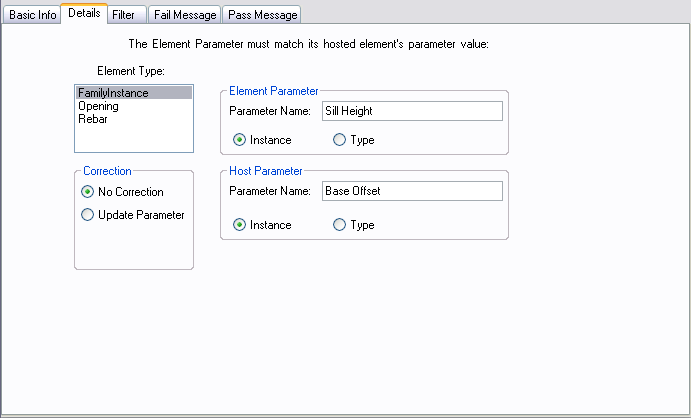Click the Host Parameter's Parameter Name label
Image resolution: width=691 pixels, height=418 pixels.
tap(270, 191)
